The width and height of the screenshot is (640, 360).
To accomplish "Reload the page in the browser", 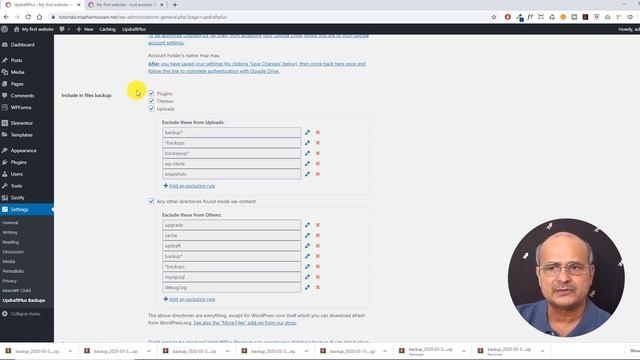I will [x=28, y=17].
